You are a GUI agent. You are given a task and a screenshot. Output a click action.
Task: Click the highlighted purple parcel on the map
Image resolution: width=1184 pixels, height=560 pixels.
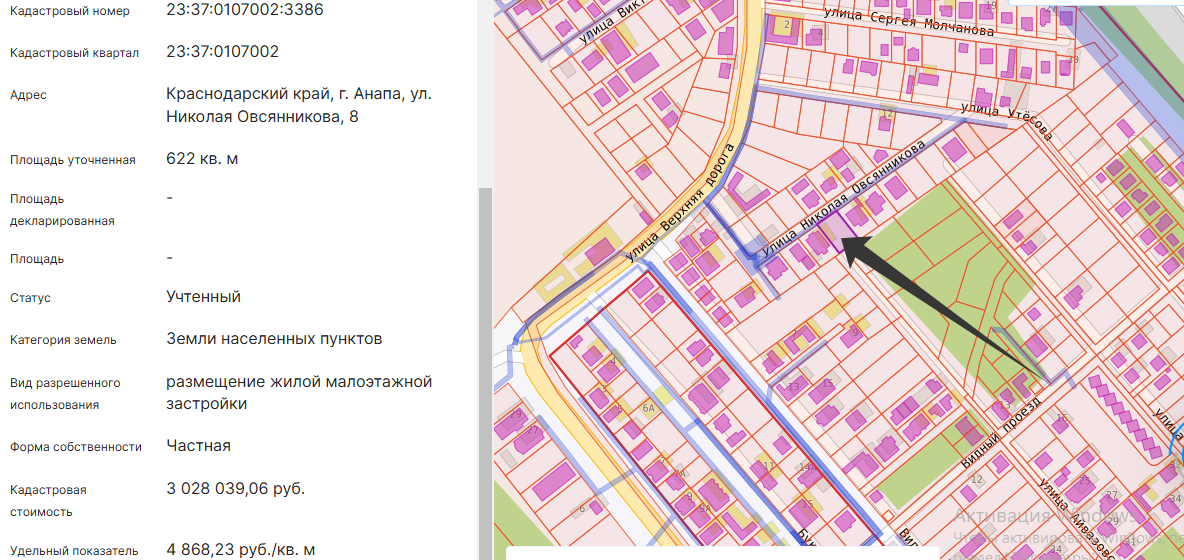pyautogui.click(x=838, y=231)
